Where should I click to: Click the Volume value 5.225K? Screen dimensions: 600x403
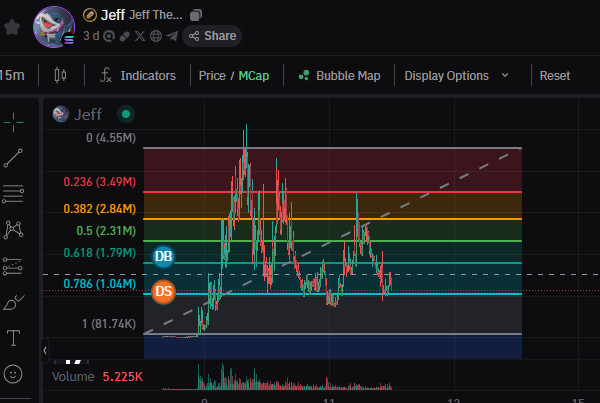pyautogui.click(x=122, y=377)
